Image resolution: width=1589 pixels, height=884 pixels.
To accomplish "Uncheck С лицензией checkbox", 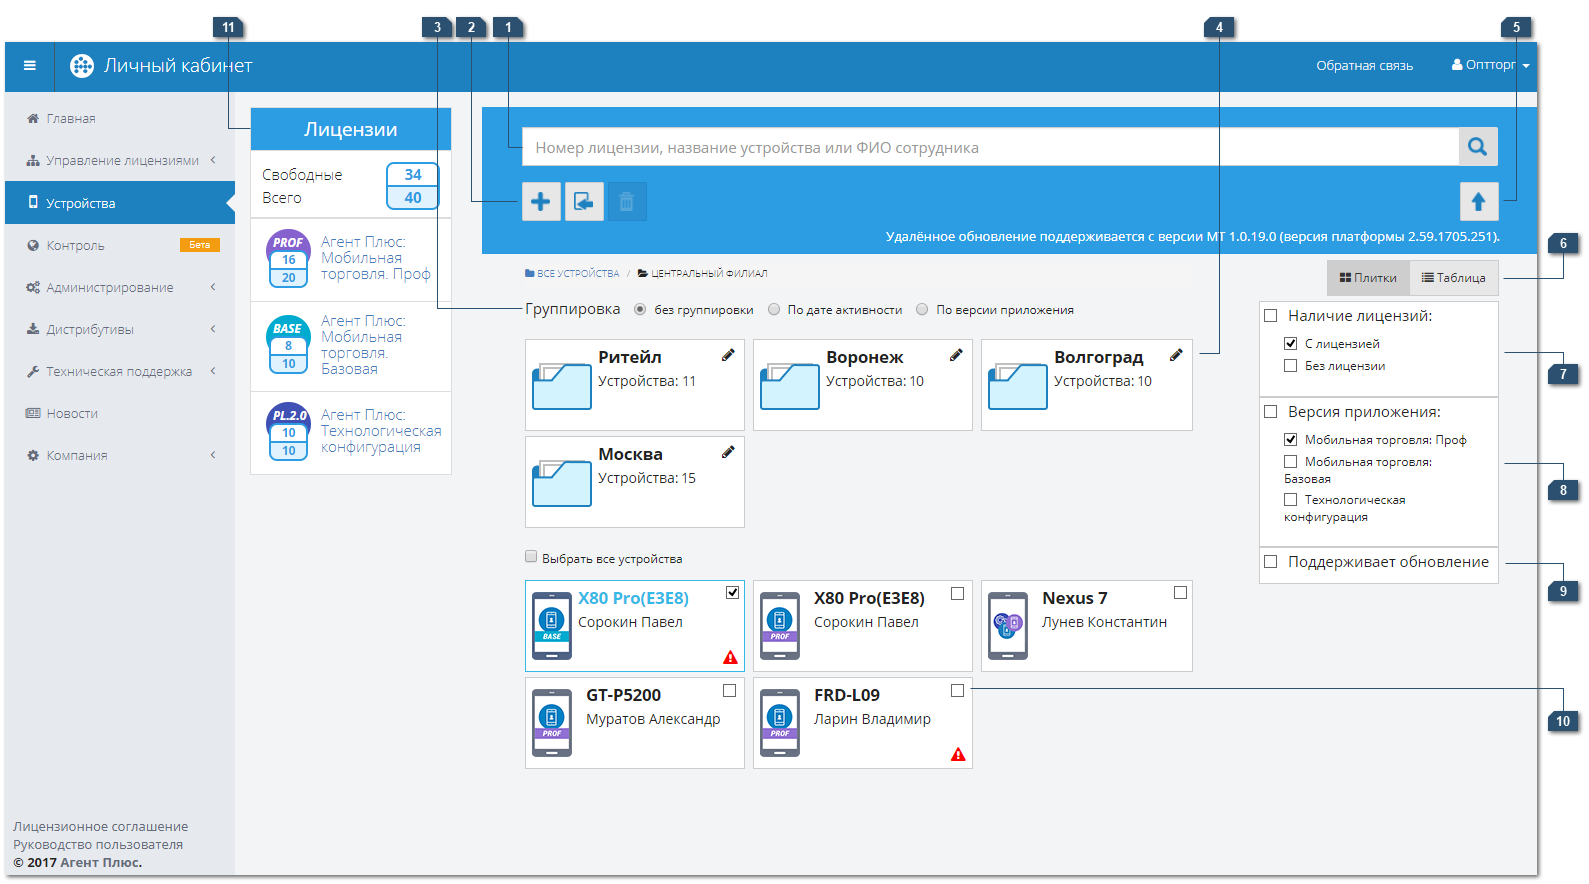I will (1291, 343).
